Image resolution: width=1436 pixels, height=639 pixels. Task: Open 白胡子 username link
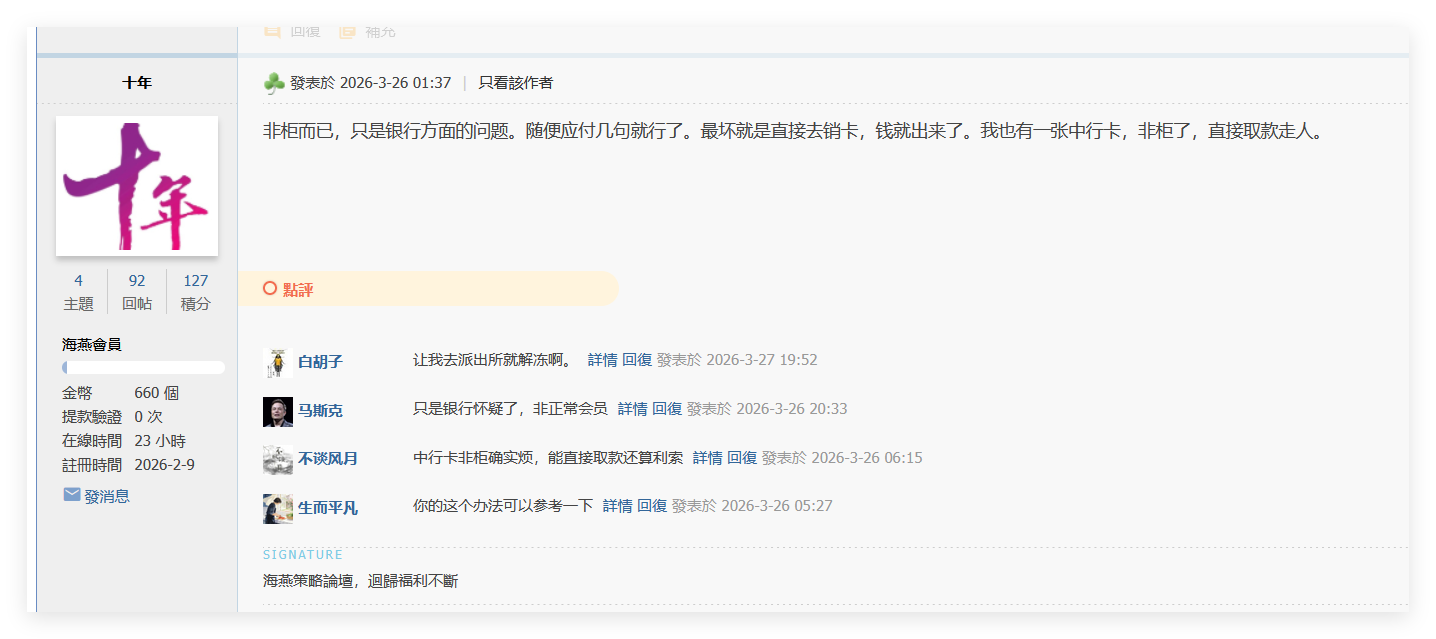tap(320, 362)
